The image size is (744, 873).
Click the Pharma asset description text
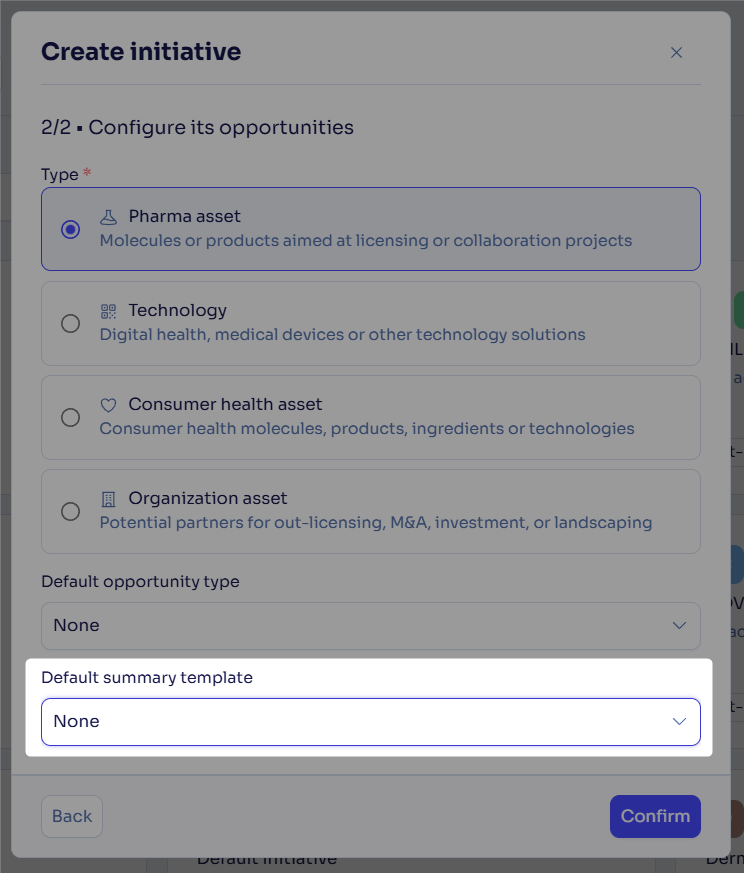pyautogui.click(x=366, y=241)
